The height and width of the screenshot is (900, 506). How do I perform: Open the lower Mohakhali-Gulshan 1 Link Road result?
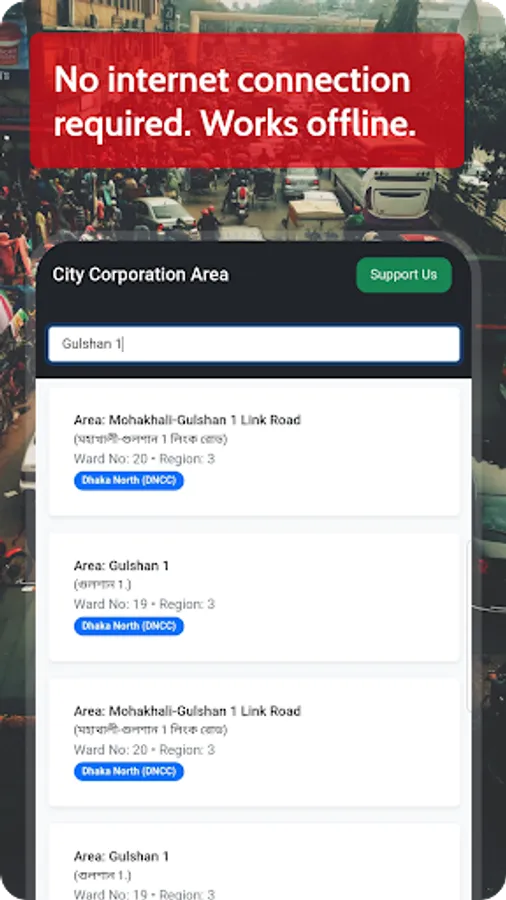(254, 743)
